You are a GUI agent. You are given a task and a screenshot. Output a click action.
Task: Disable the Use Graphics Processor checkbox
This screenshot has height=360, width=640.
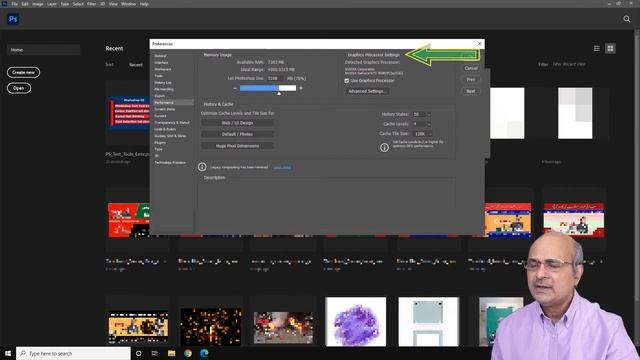(x=347, y=81)
